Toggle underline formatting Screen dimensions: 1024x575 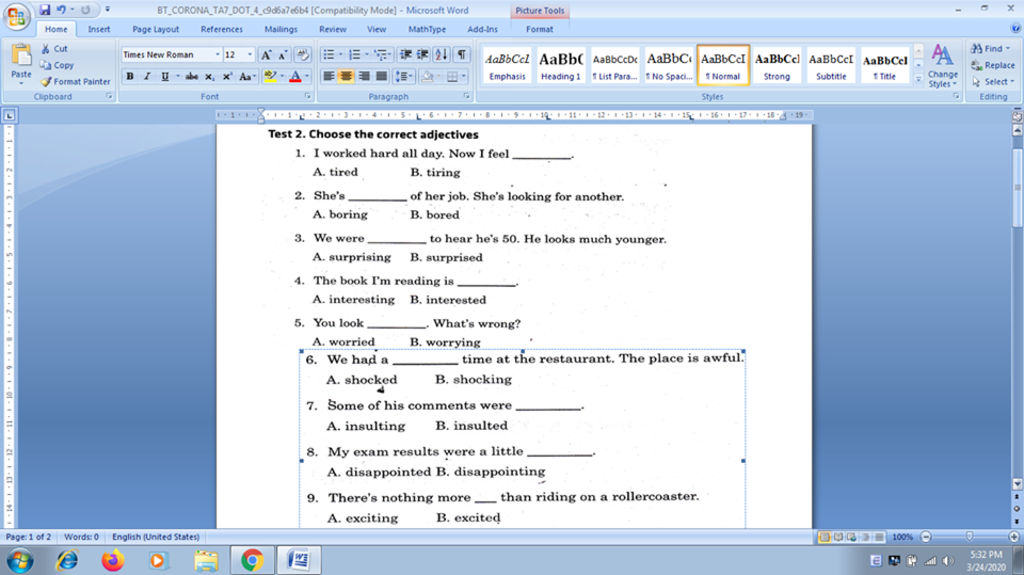pos(165,76)
